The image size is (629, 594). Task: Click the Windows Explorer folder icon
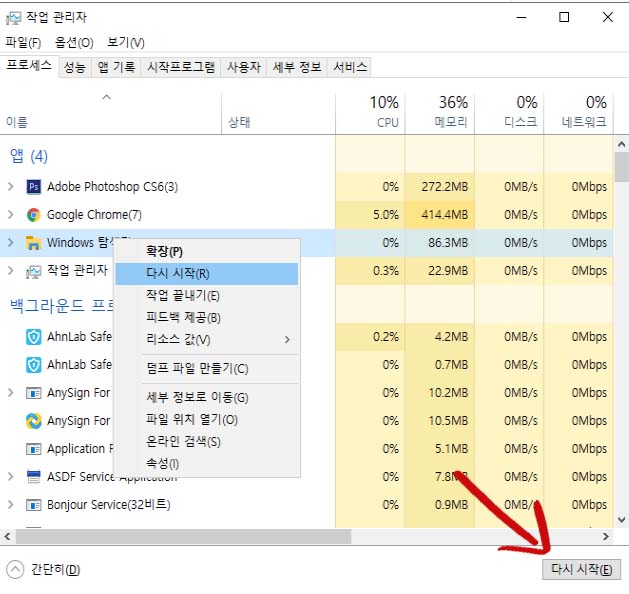[34, 243]
